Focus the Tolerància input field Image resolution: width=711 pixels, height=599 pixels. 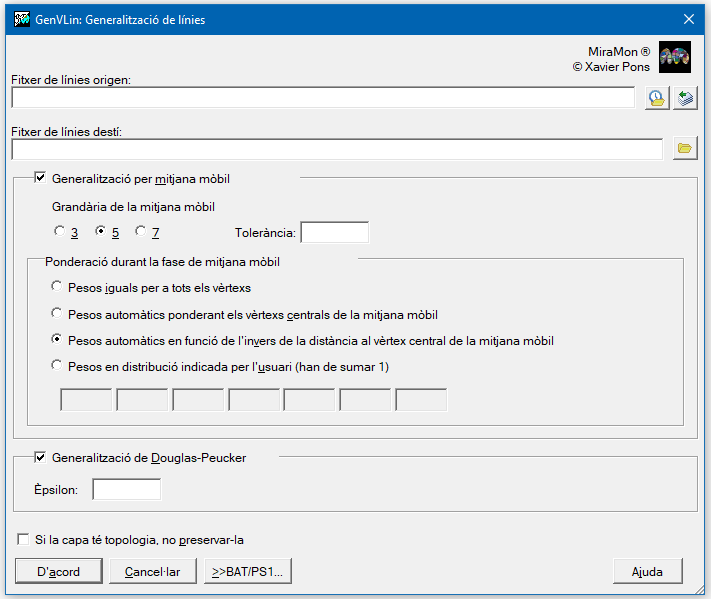(335, 233)
